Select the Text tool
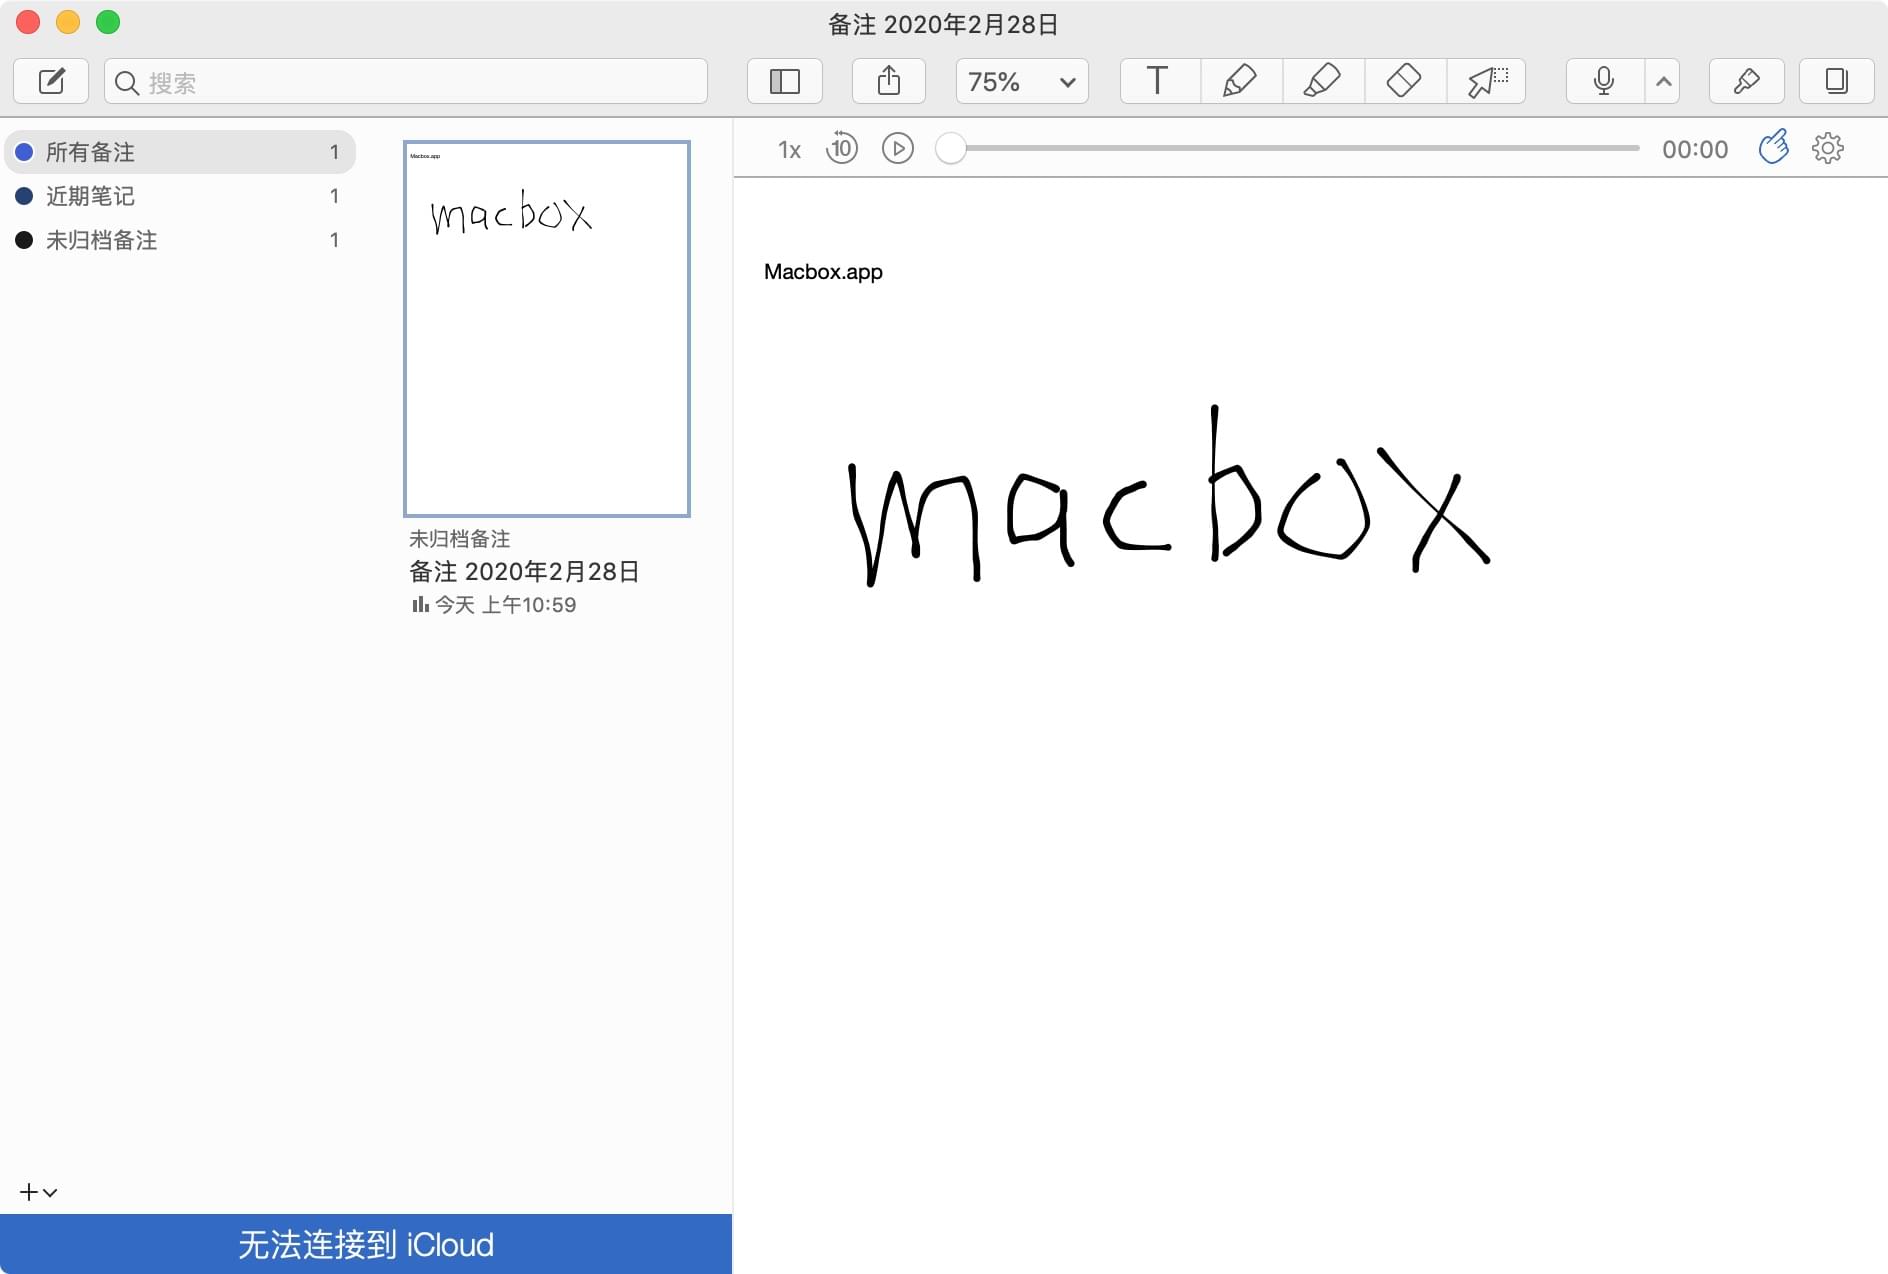1888x1274 pixels. 1158,81
